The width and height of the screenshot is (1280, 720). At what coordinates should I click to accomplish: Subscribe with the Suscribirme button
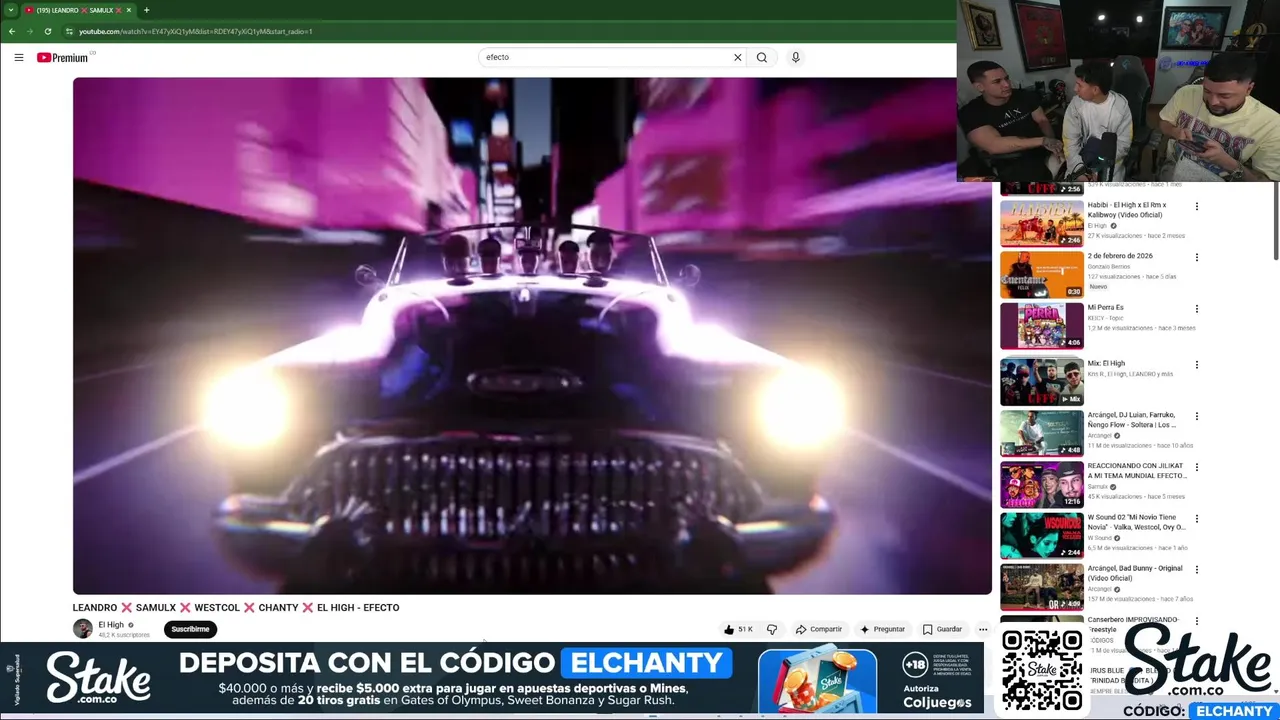coord(190,629)
